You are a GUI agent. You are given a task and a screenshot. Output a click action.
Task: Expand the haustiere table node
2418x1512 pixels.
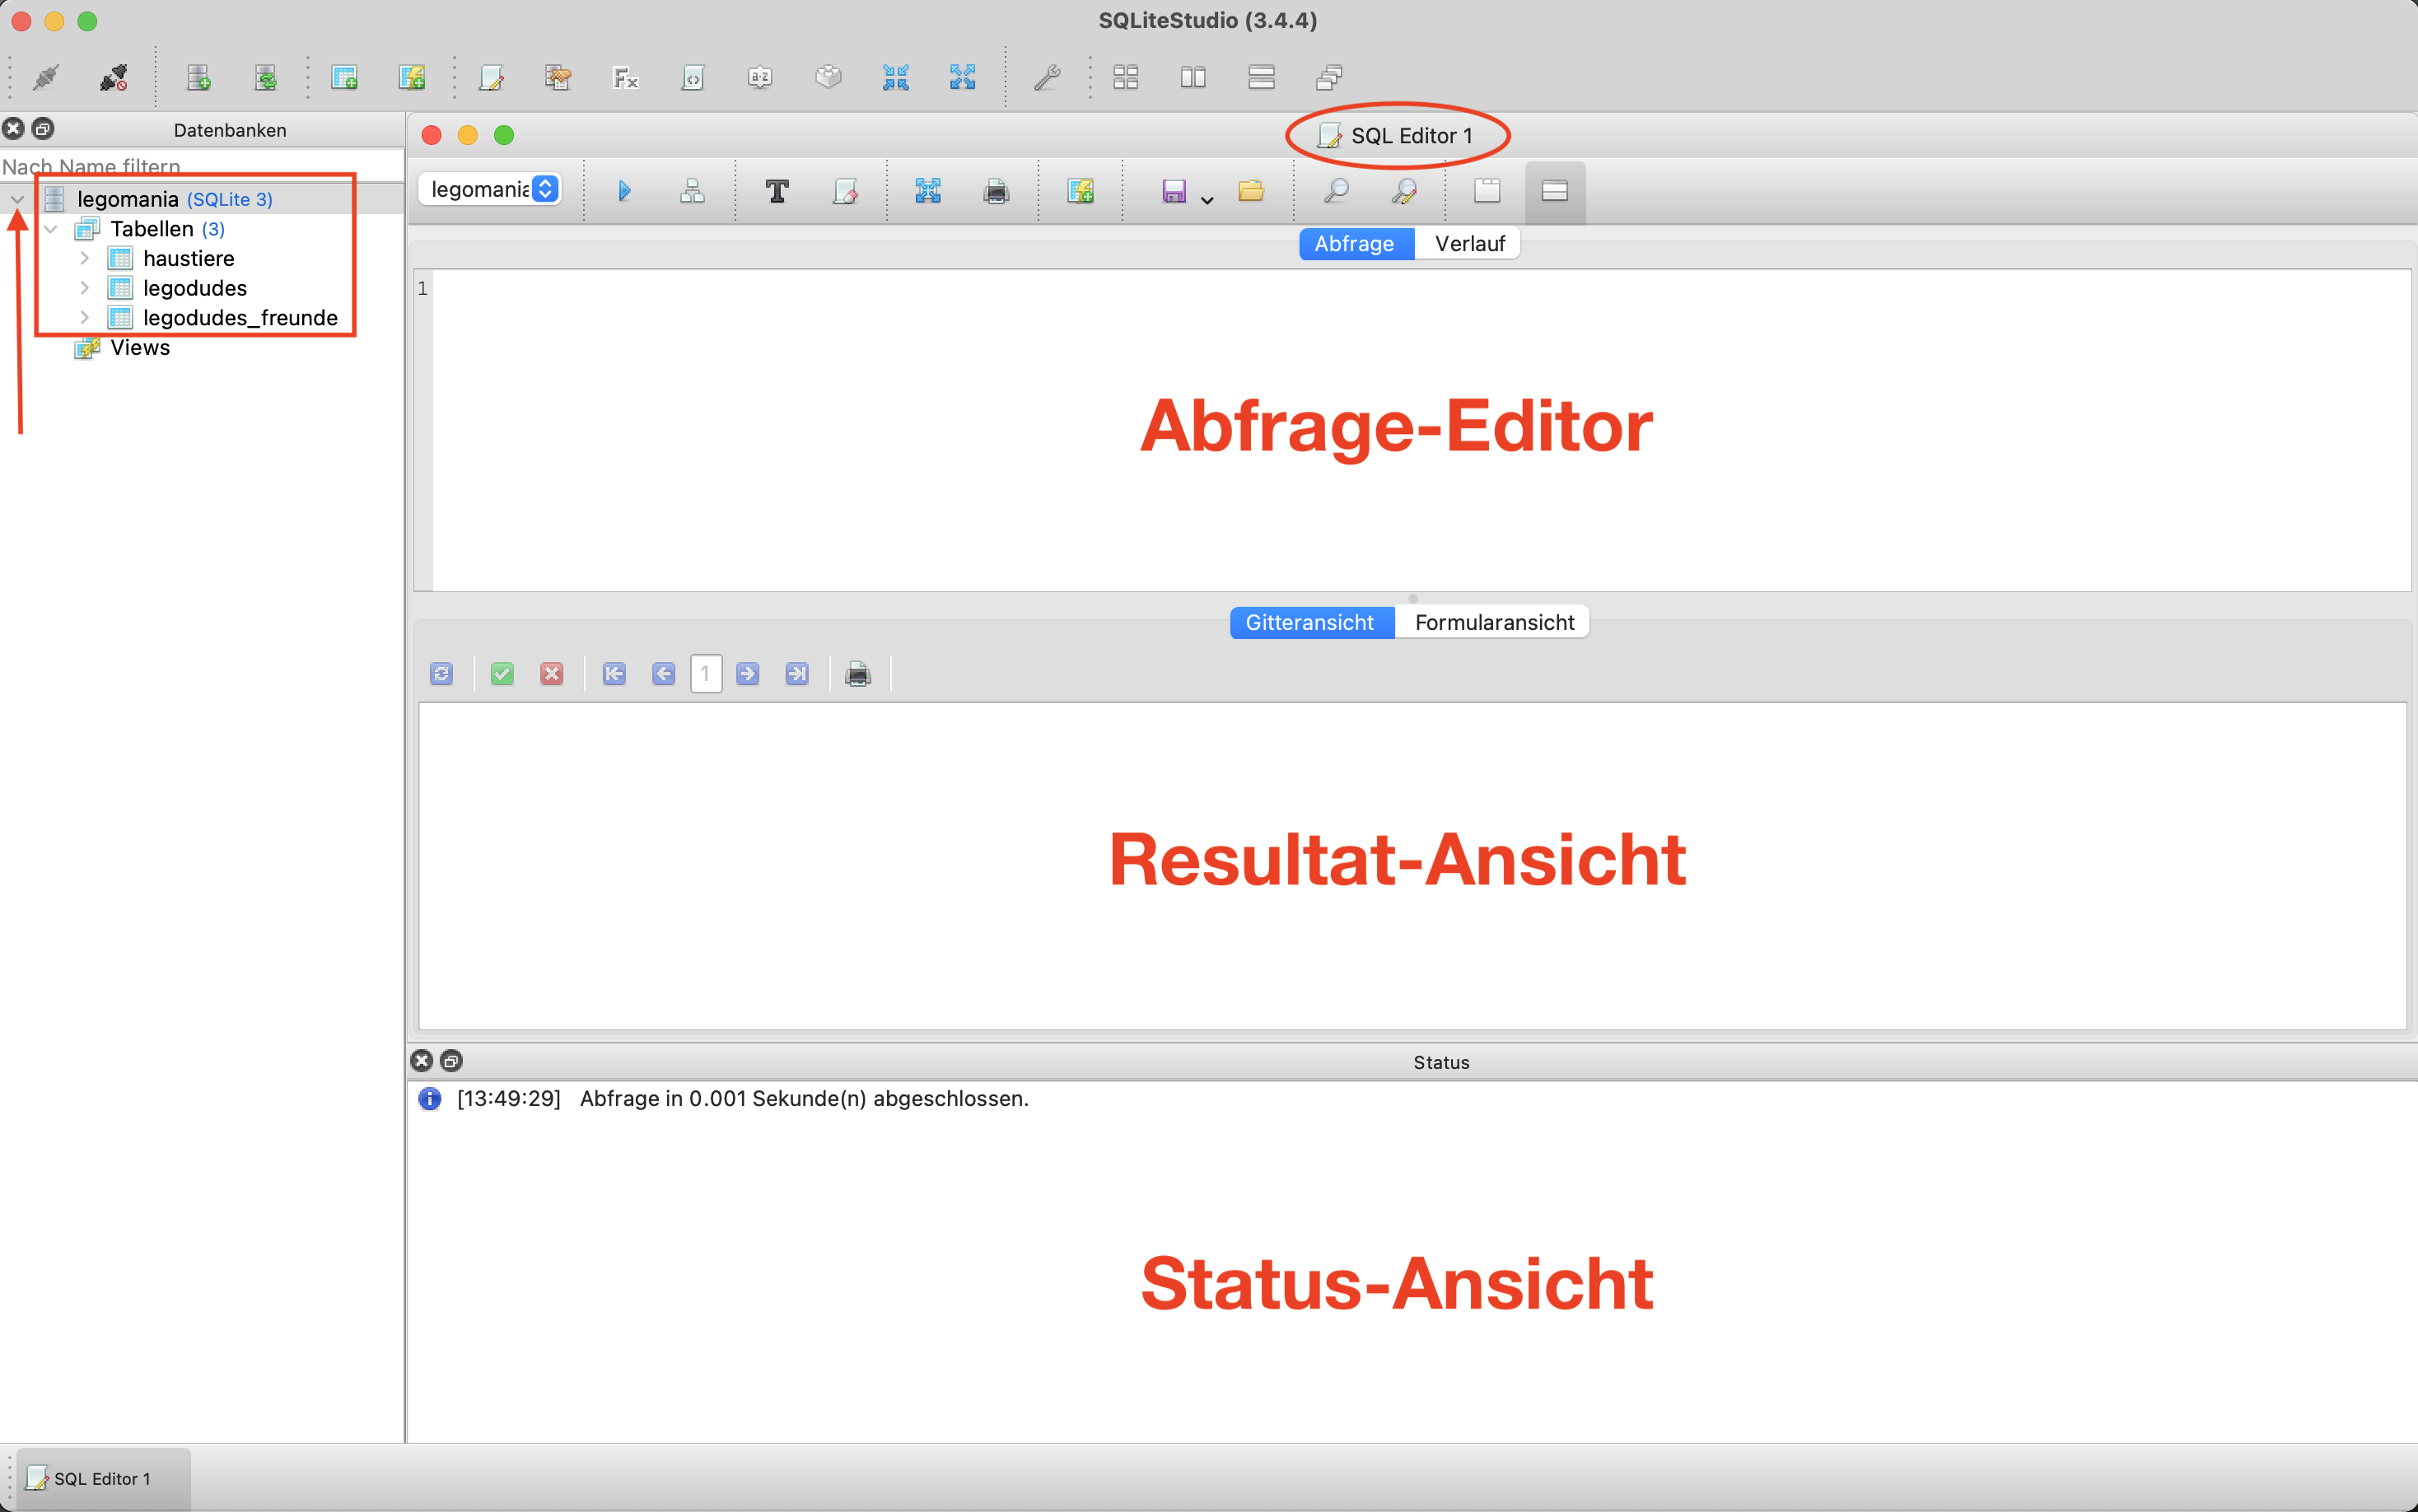[85, 258]
